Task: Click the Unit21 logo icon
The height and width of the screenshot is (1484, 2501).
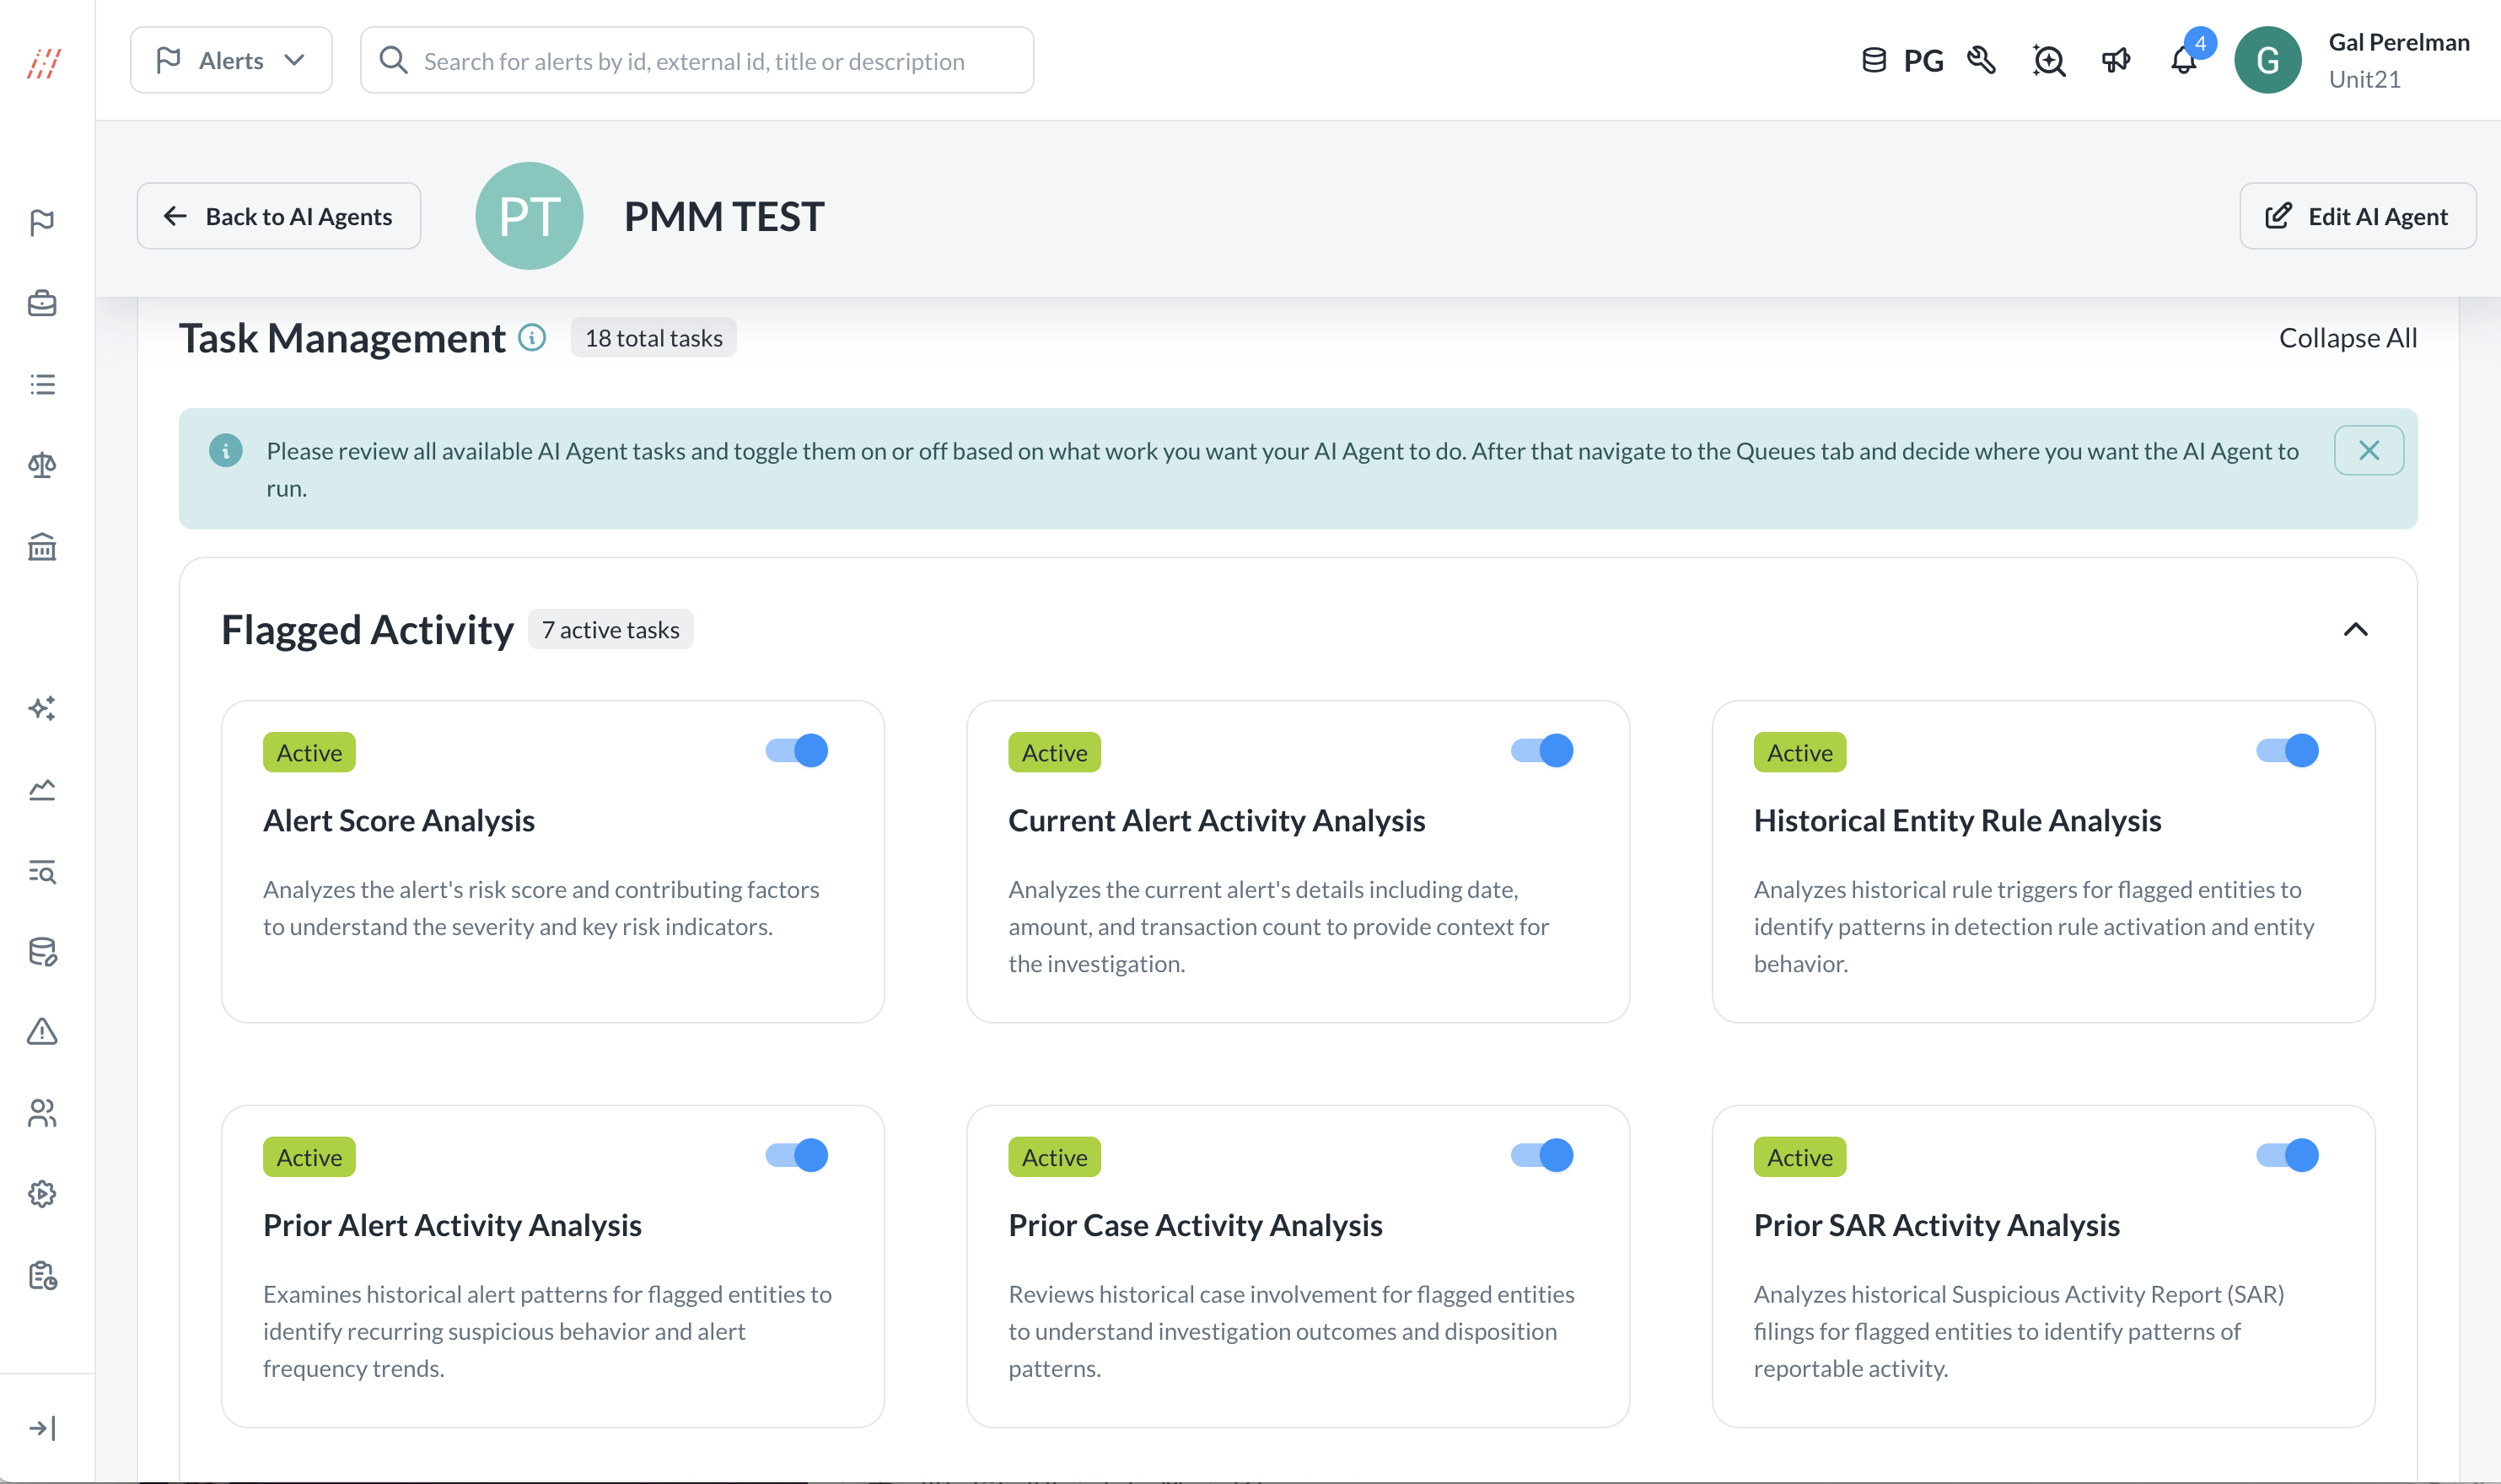Action: click(x=44, y=62)
